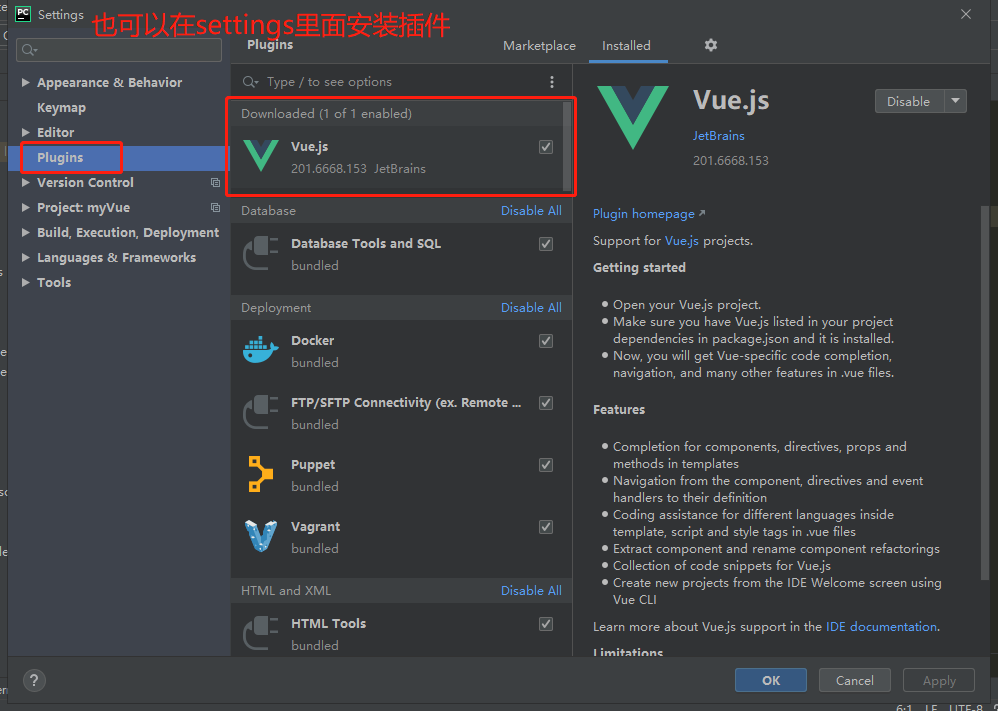
Task: Click the large Vue.js logo in details pane
Action: pos(633,118)
